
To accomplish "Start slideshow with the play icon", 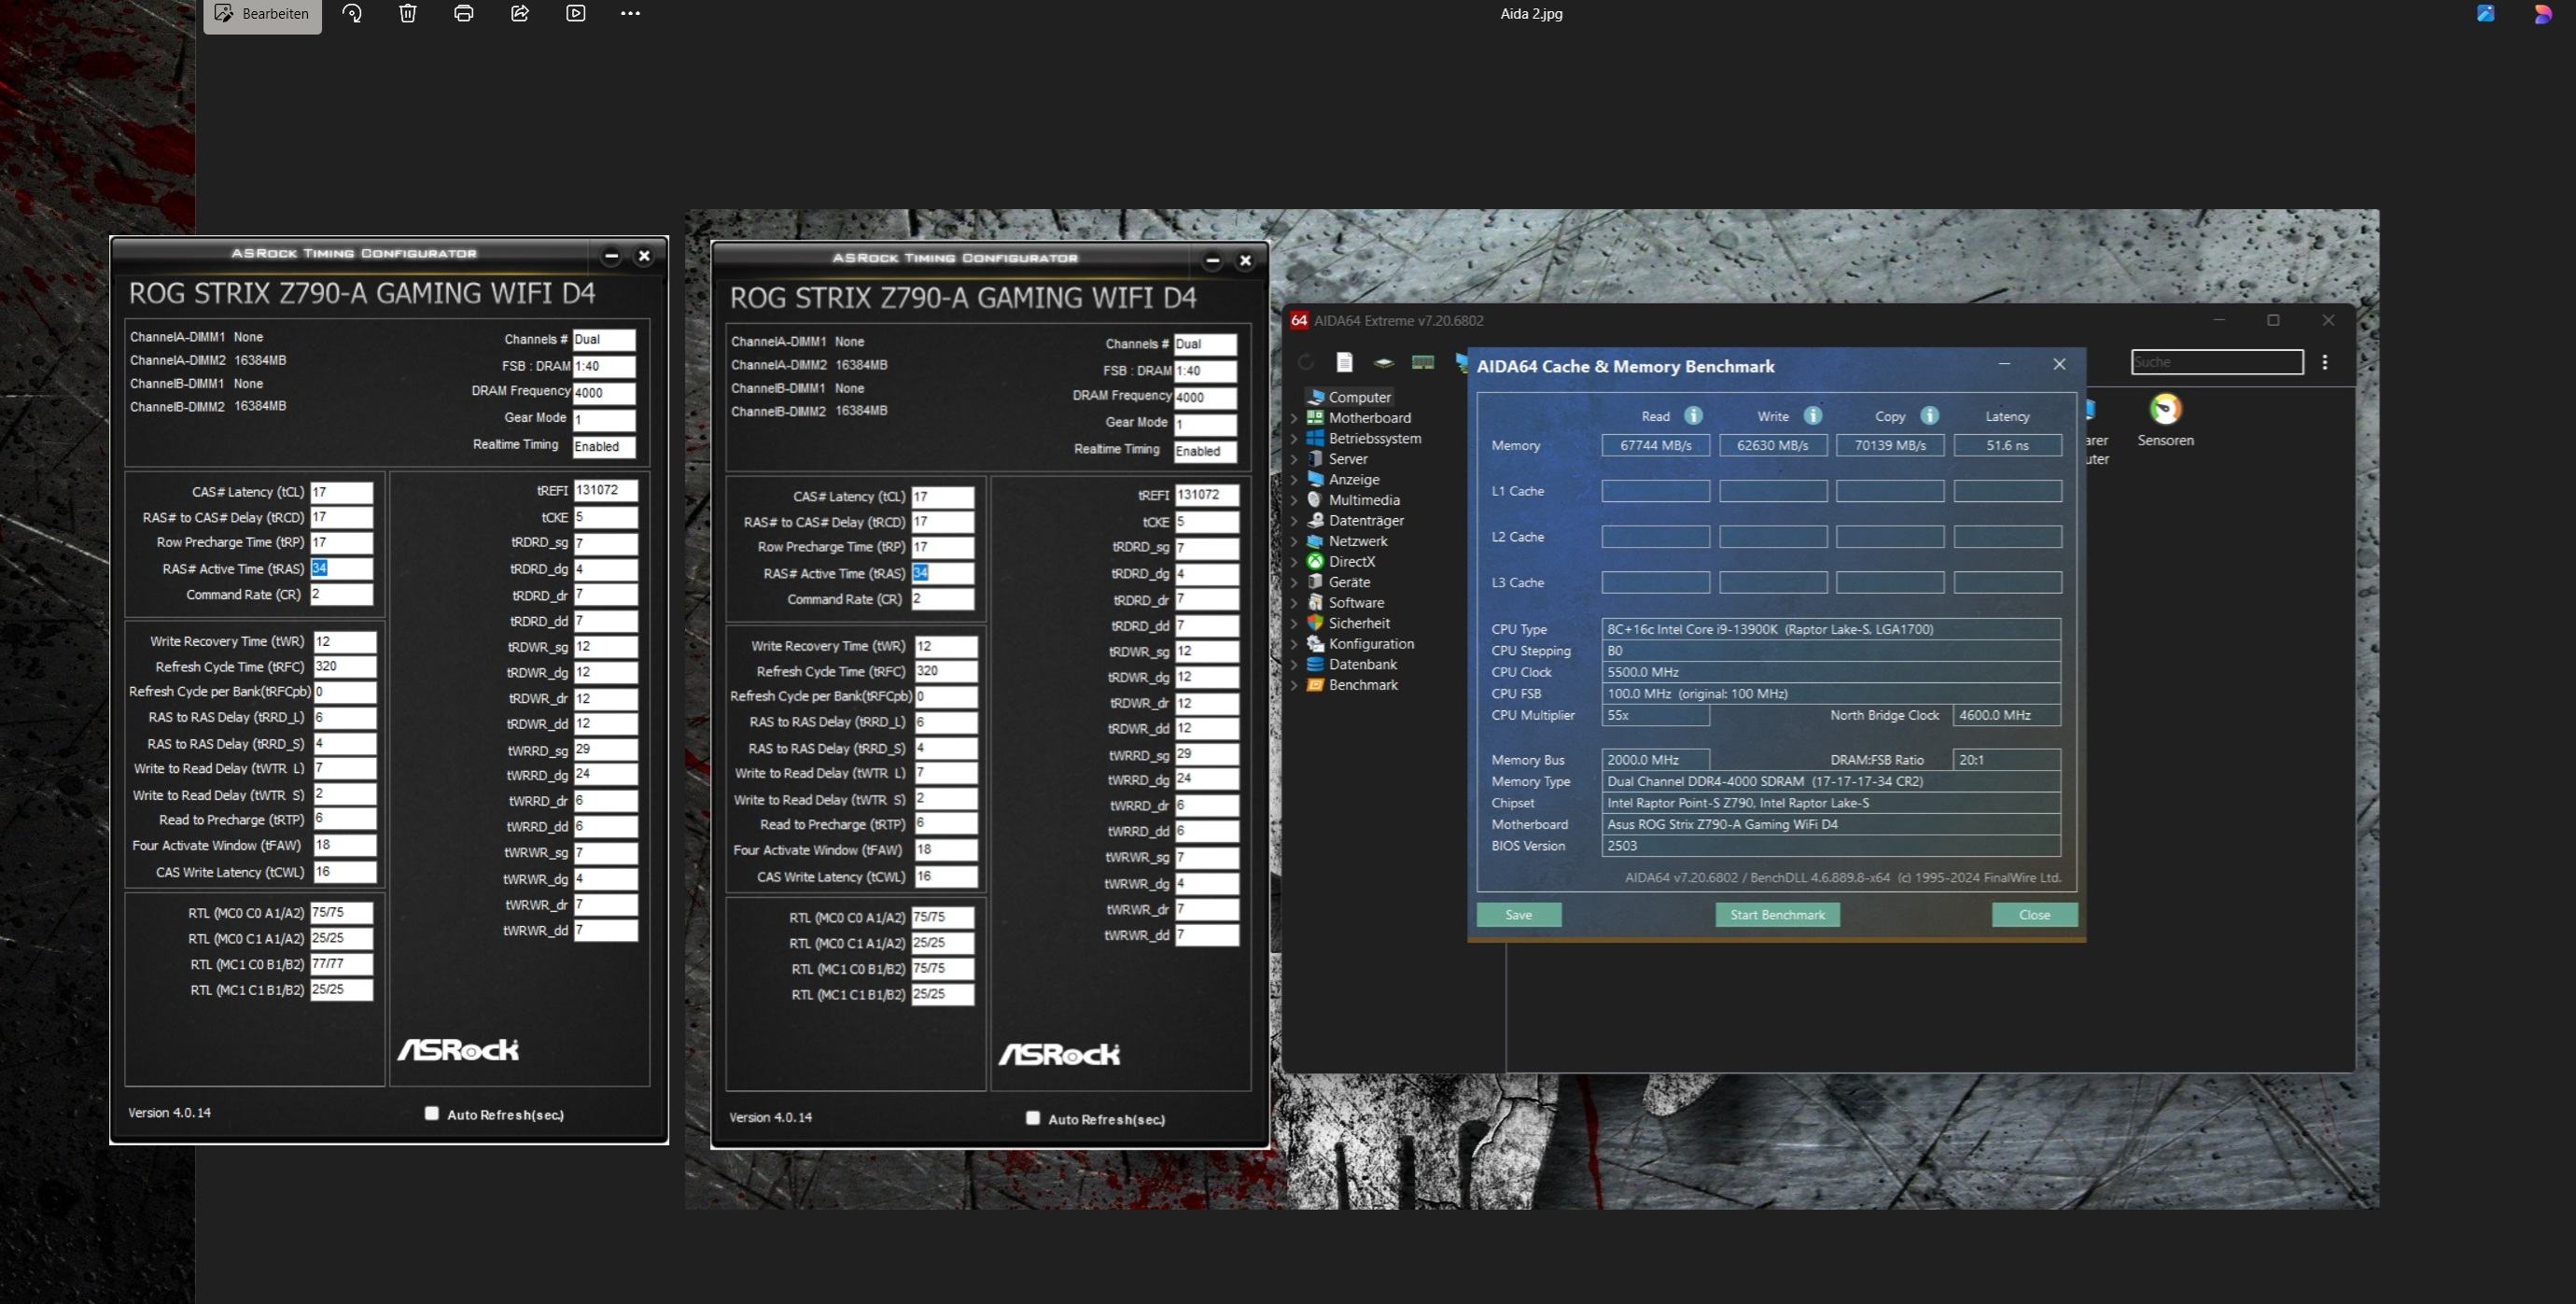I will pos(576,13).
